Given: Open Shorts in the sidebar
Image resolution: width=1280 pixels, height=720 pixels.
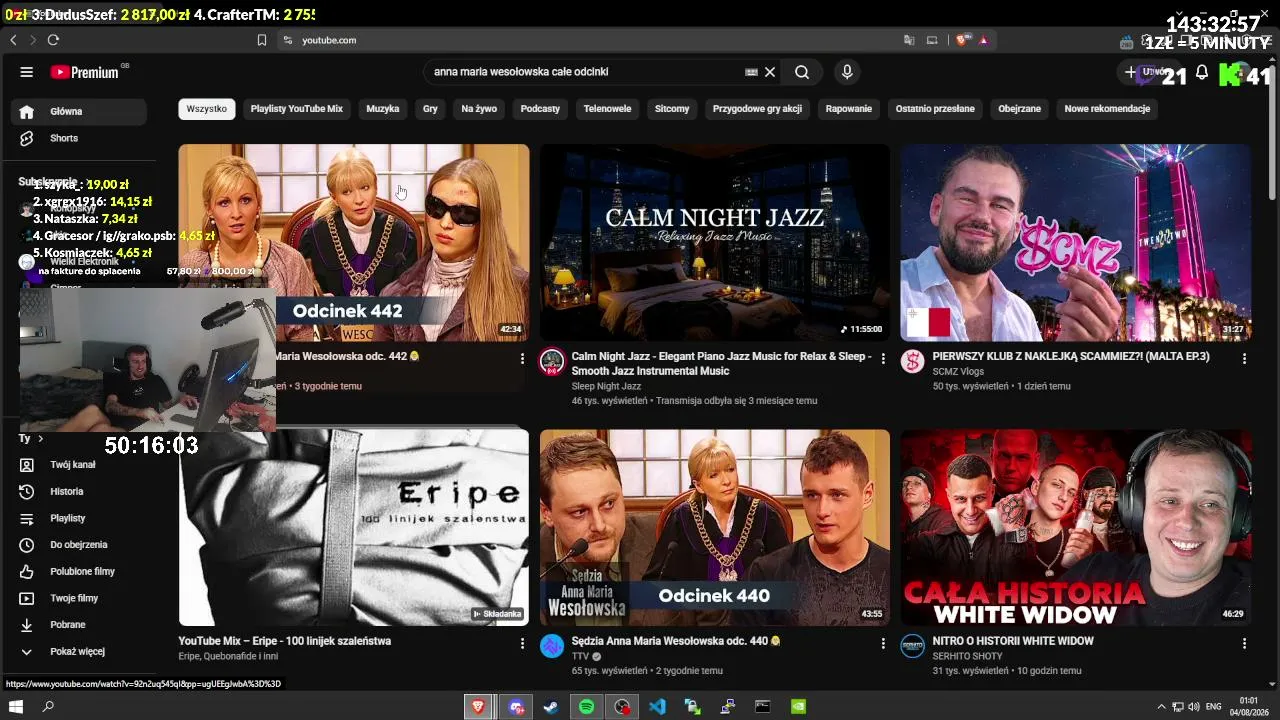Looking at the screenshot, I should click(80, 138).
